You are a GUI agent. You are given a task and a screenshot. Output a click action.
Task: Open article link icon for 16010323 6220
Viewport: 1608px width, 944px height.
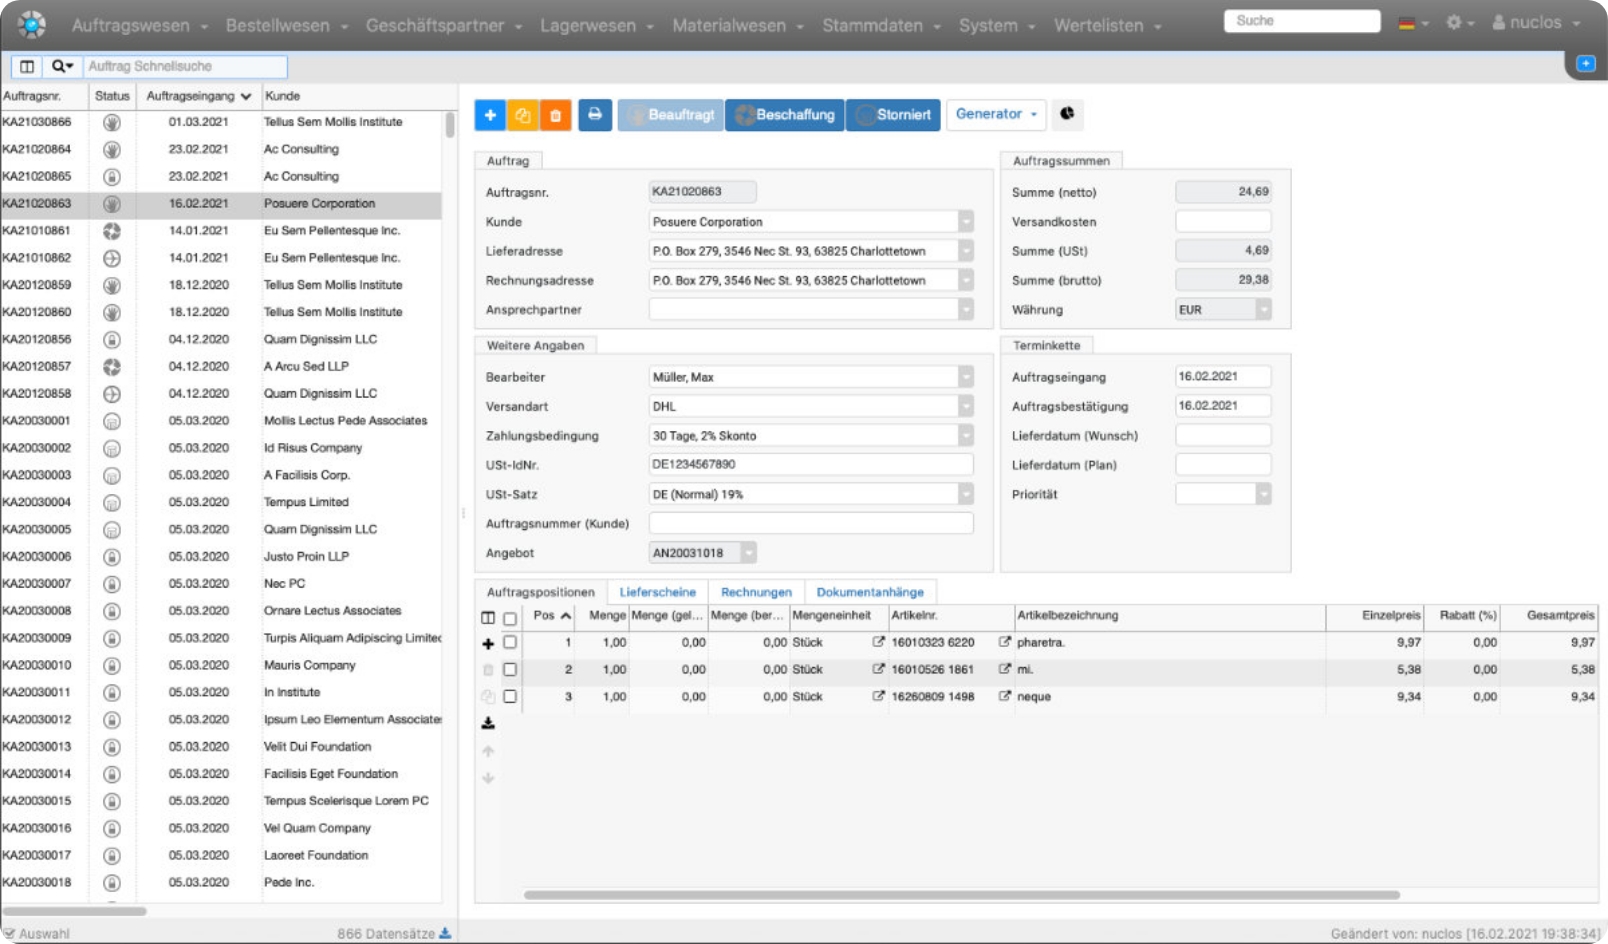pyautogui.click(x=878, y=642)
